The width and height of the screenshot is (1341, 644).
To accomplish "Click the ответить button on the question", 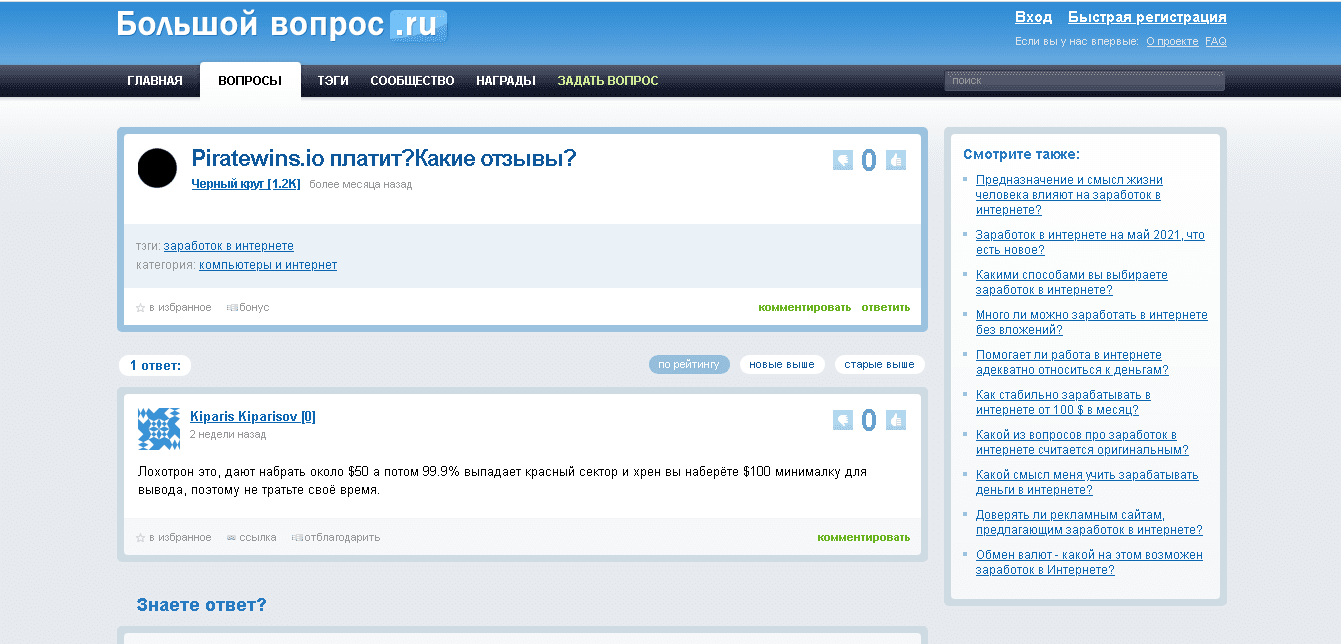I will 886,307.
